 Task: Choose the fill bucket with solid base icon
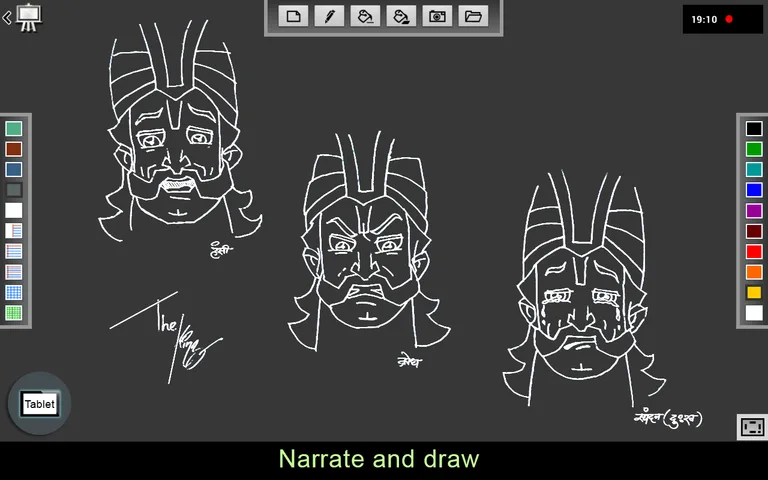tap(401, 17)
